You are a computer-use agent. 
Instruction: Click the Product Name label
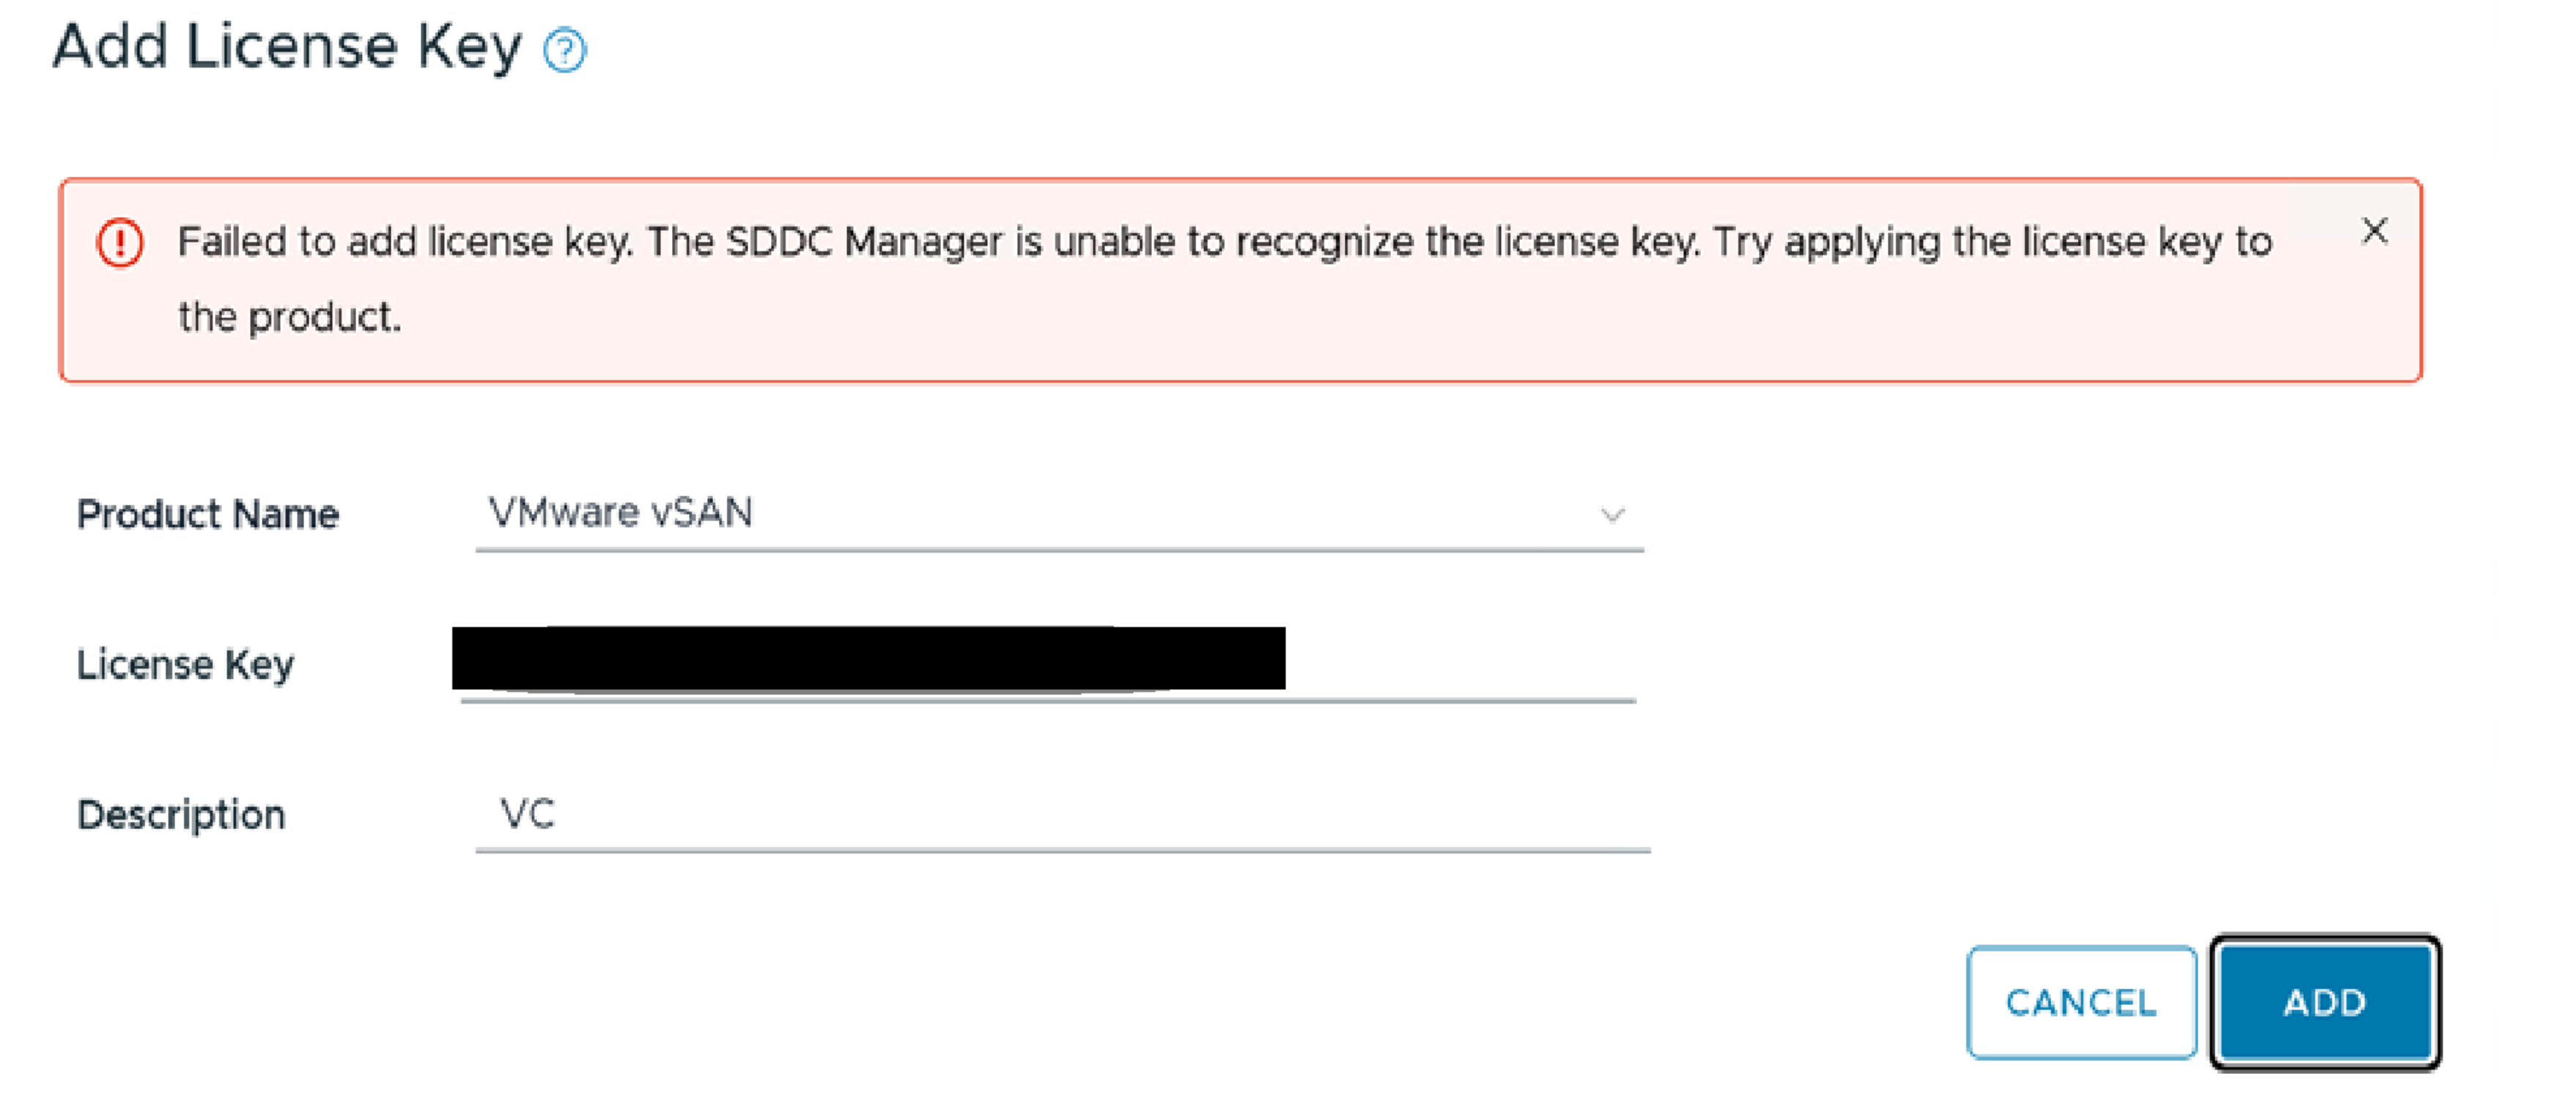(208, 514)
